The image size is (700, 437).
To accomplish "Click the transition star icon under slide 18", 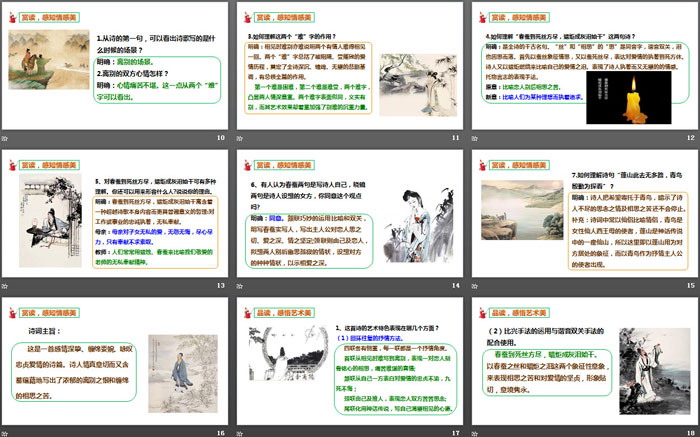I will 476,431.
